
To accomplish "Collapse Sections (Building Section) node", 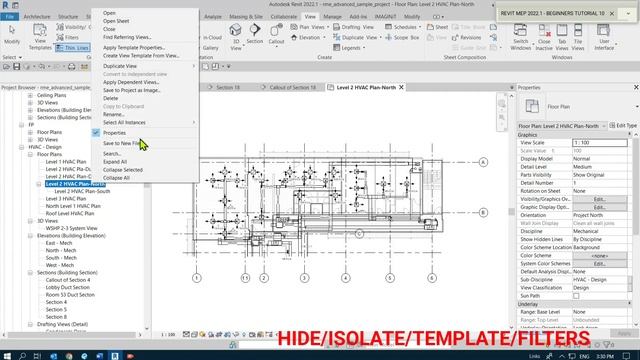I will (x=30, y=273).
